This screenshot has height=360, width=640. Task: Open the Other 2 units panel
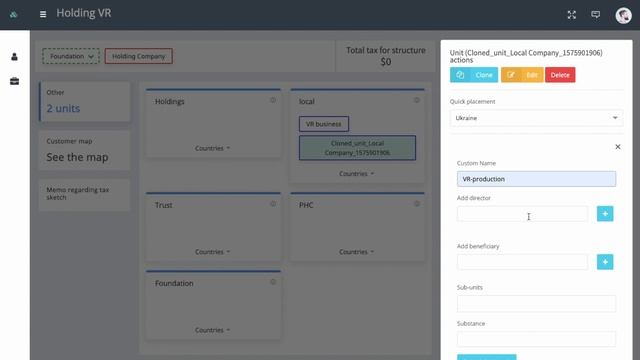[x=85, y=102]
